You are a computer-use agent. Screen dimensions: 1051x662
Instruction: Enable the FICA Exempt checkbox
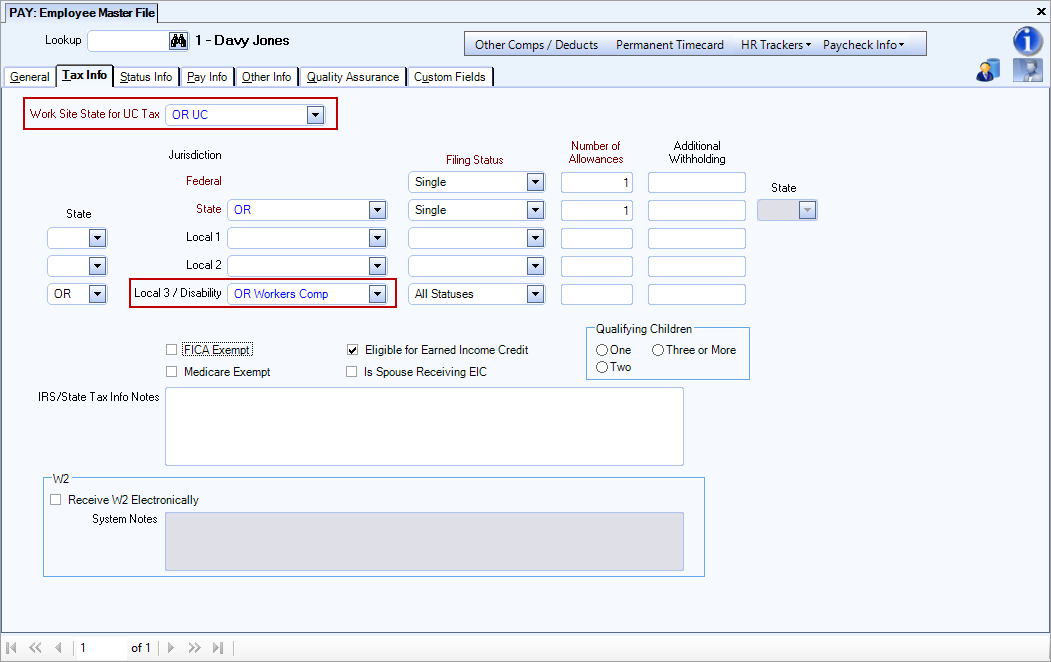(171, 350)
